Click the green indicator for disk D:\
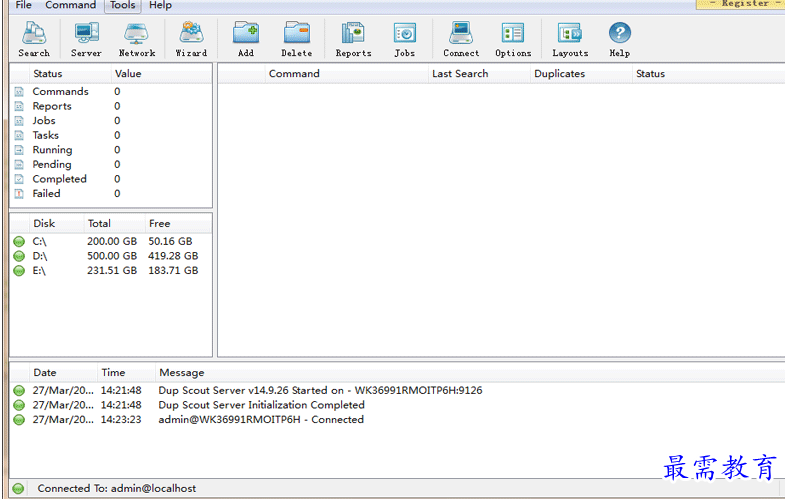Screen dimensions: 785x499 [19, 256]
